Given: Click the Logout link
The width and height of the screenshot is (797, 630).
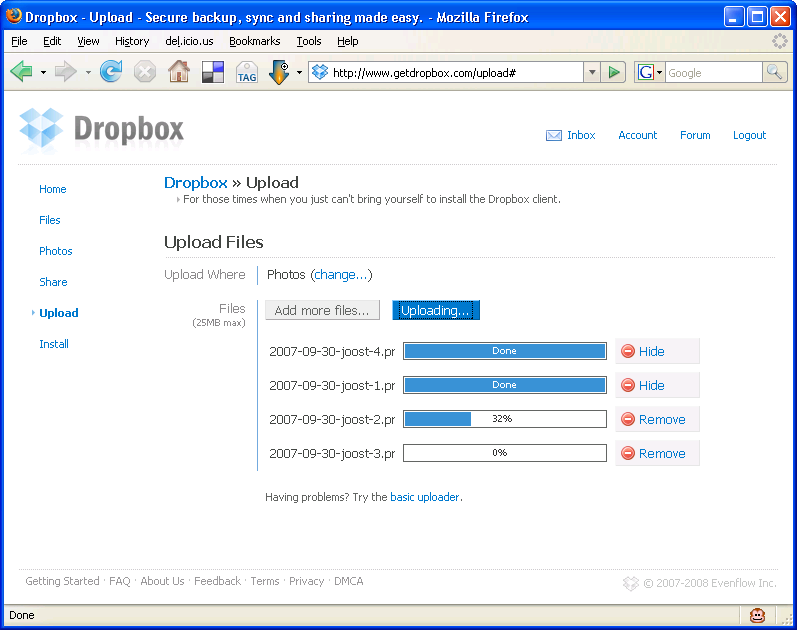Looking at the screenshot, I should 749,135.
